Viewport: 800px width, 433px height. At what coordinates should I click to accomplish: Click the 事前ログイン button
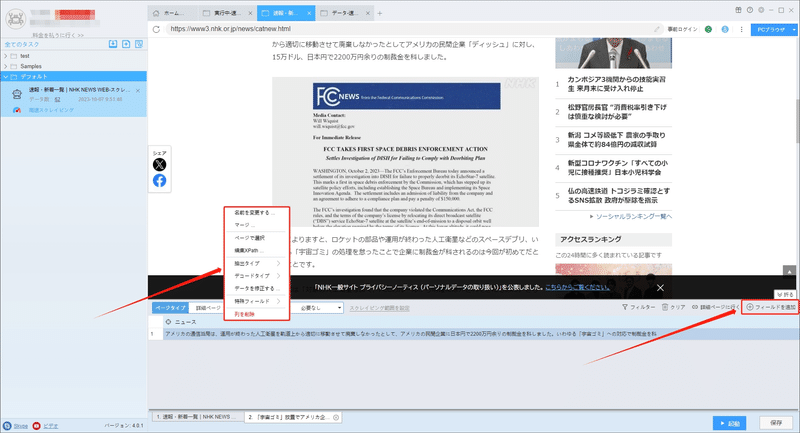pos(682,29)
